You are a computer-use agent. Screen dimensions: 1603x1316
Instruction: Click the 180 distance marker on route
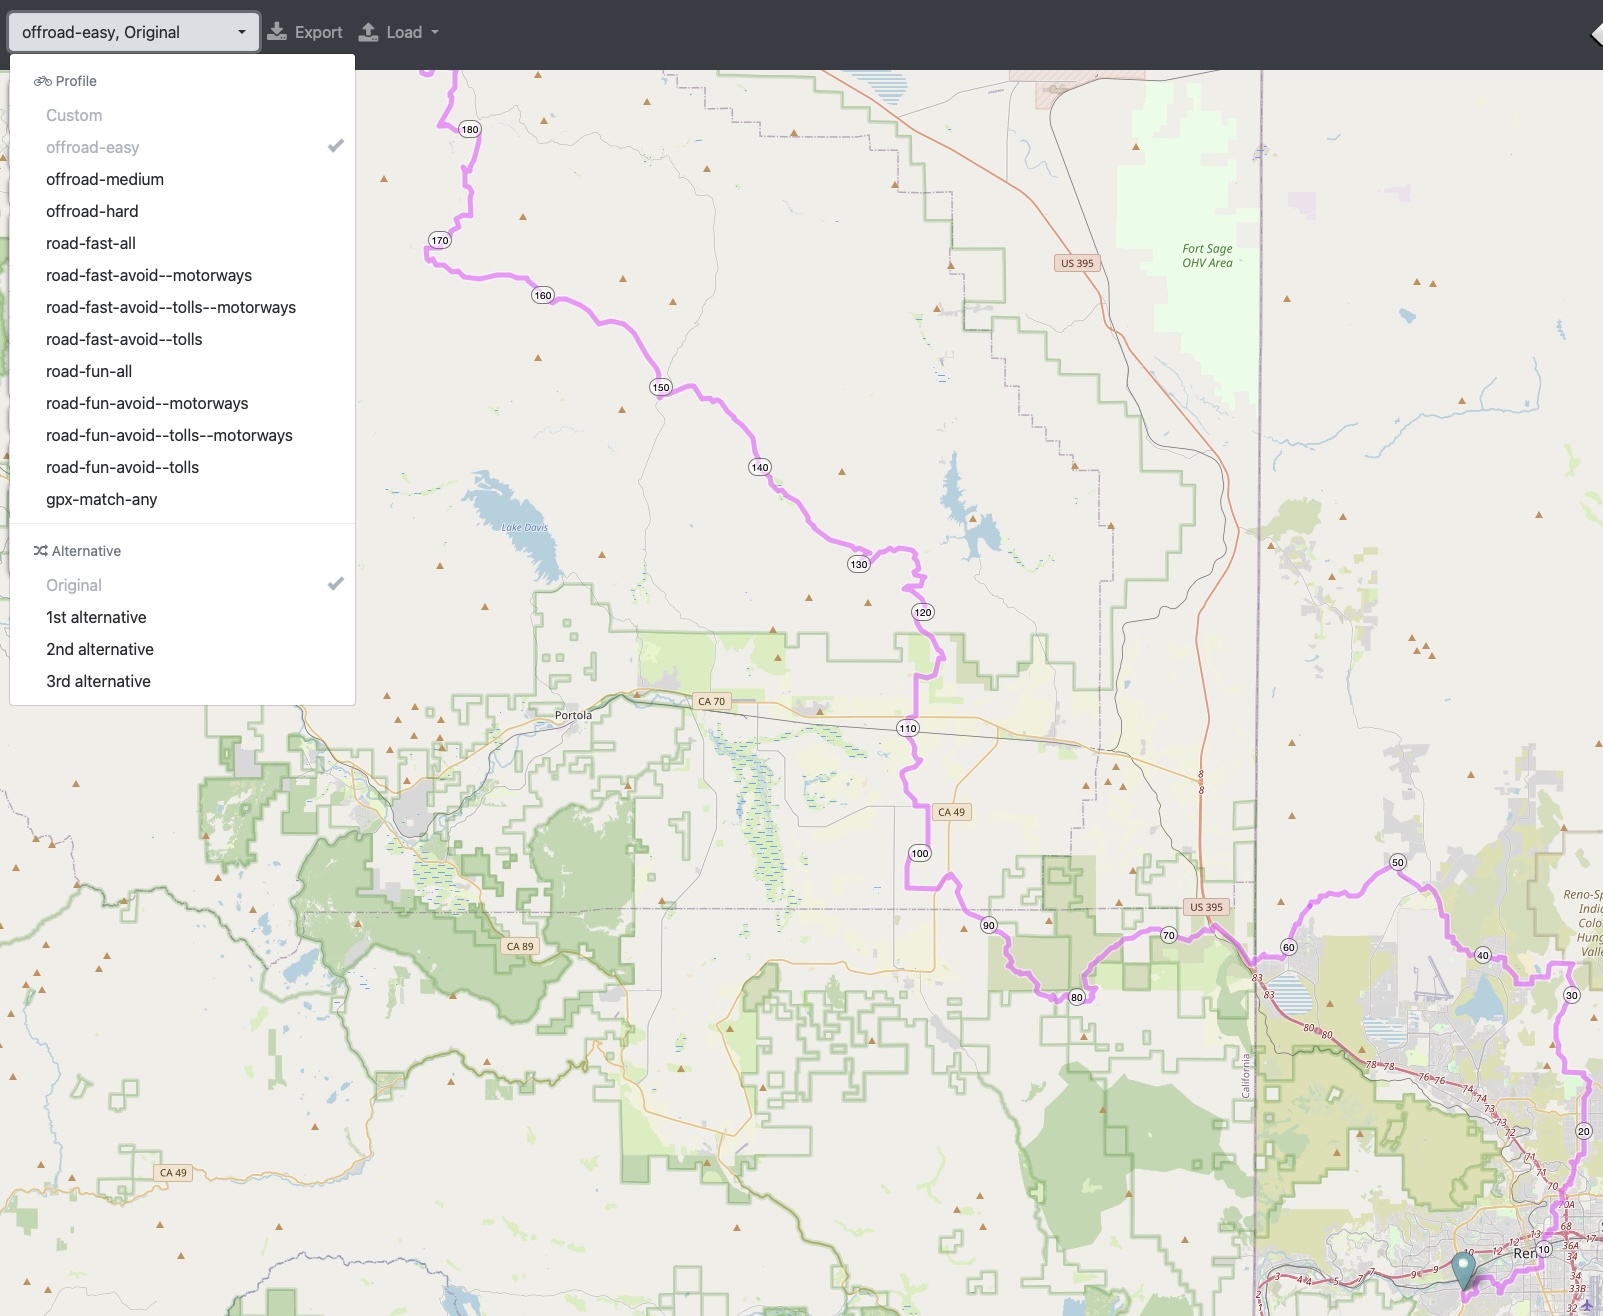point(470,129)
